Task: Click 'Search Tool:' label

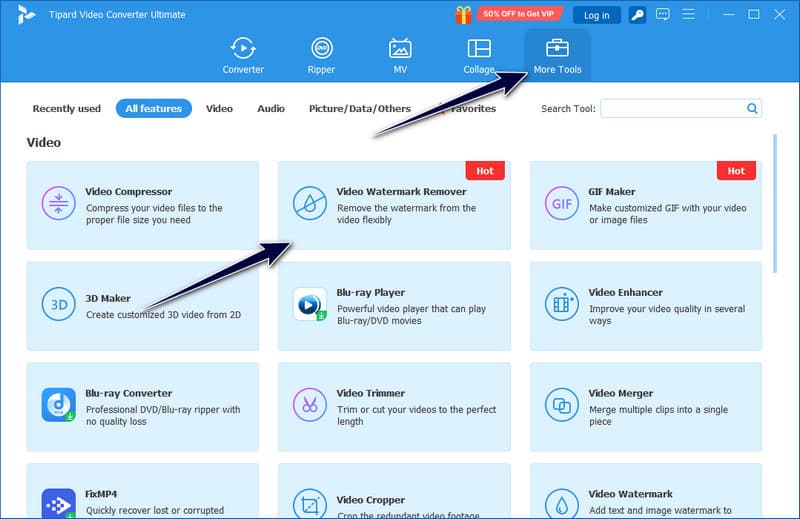Action: point(568,109)
